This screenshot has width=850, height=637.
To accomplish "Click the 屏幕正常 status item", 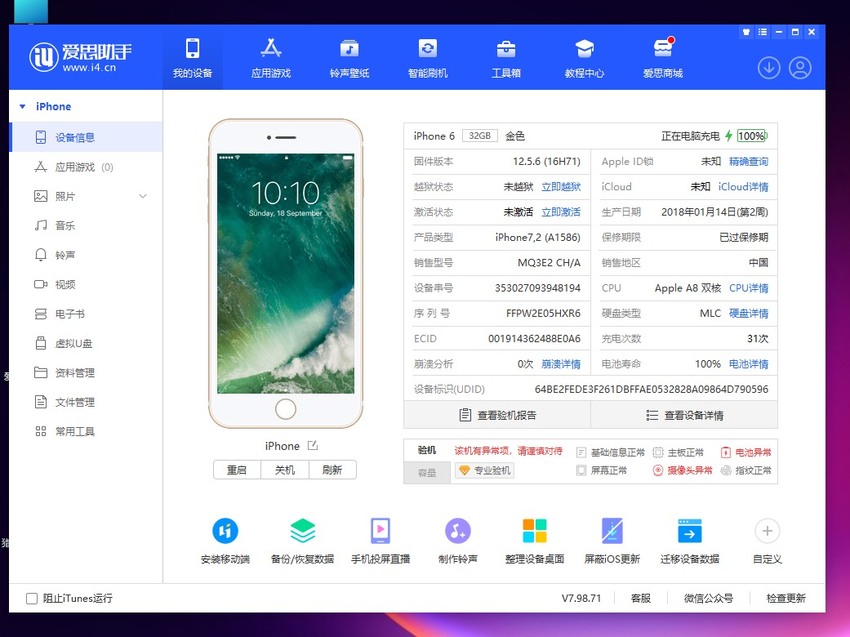I will pos(601,471).
